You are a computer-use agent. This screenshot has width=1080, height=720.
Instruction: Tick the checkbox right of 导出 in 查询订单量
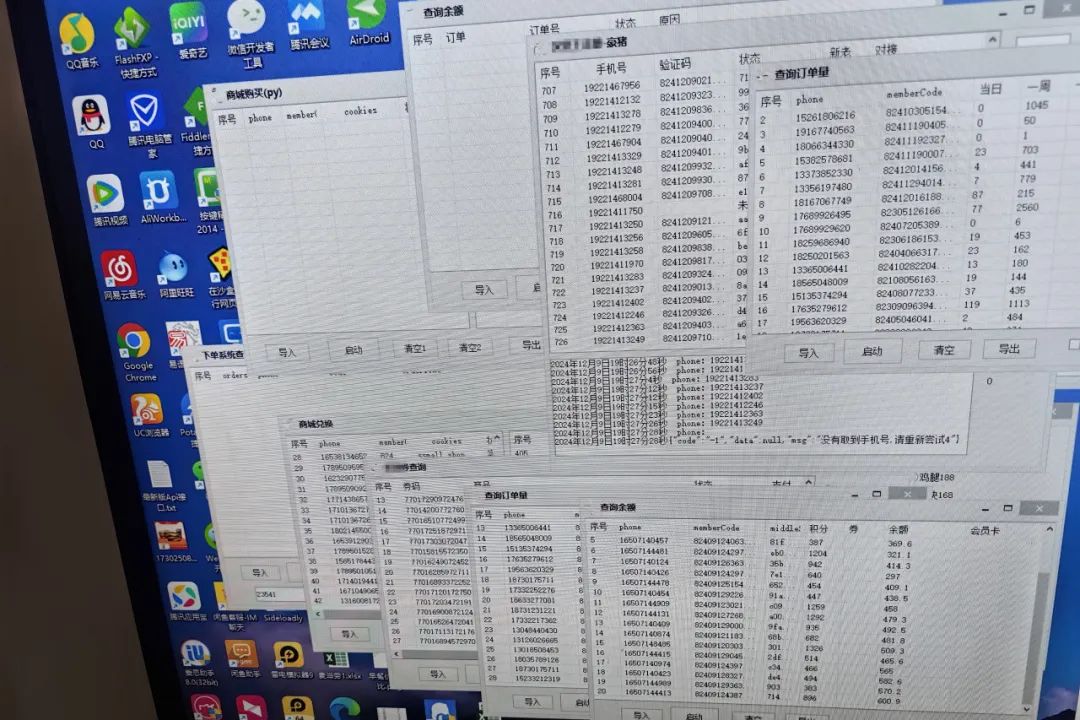1073,345
